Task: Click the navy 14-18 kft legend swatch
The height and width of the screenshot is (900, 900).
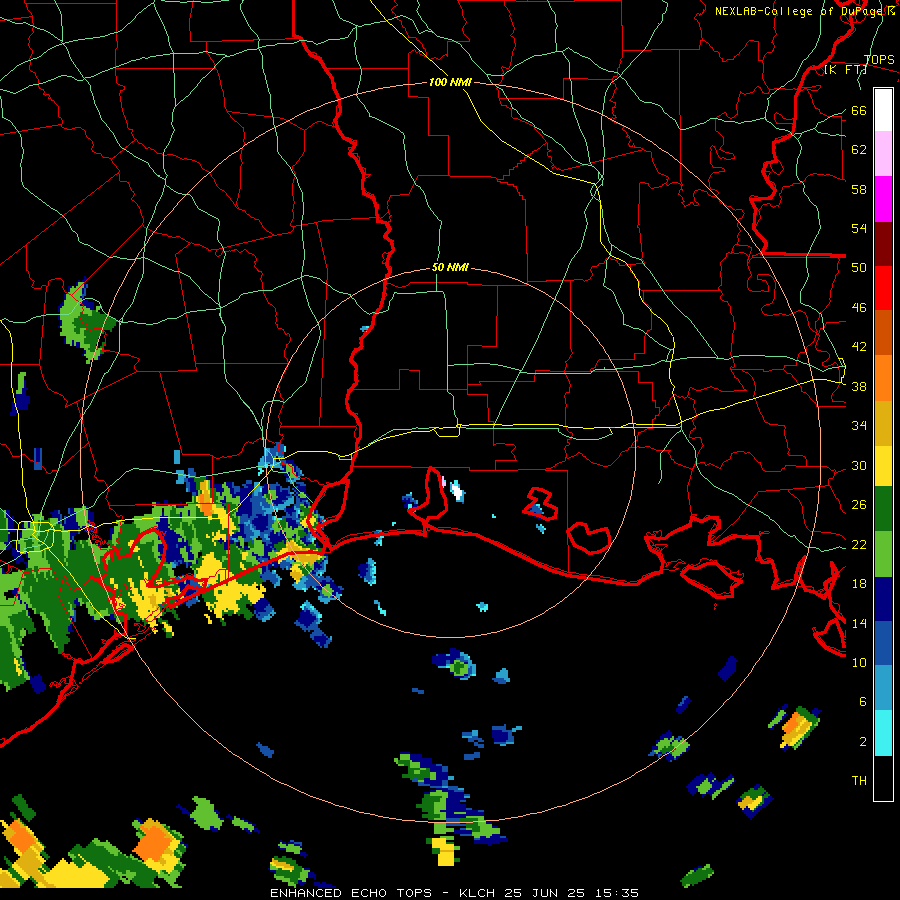Action: point(883,599)
